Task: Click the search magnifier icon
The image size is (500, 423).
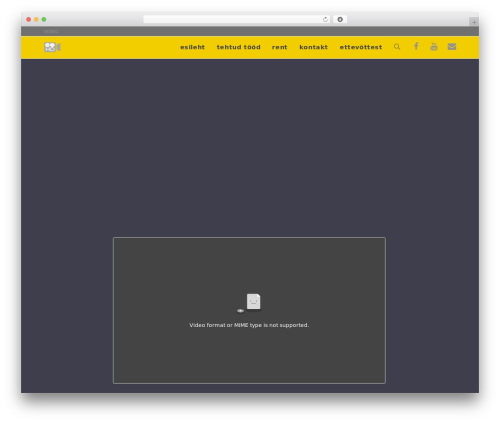Action: pyautogui.click(x=397, y=47)
